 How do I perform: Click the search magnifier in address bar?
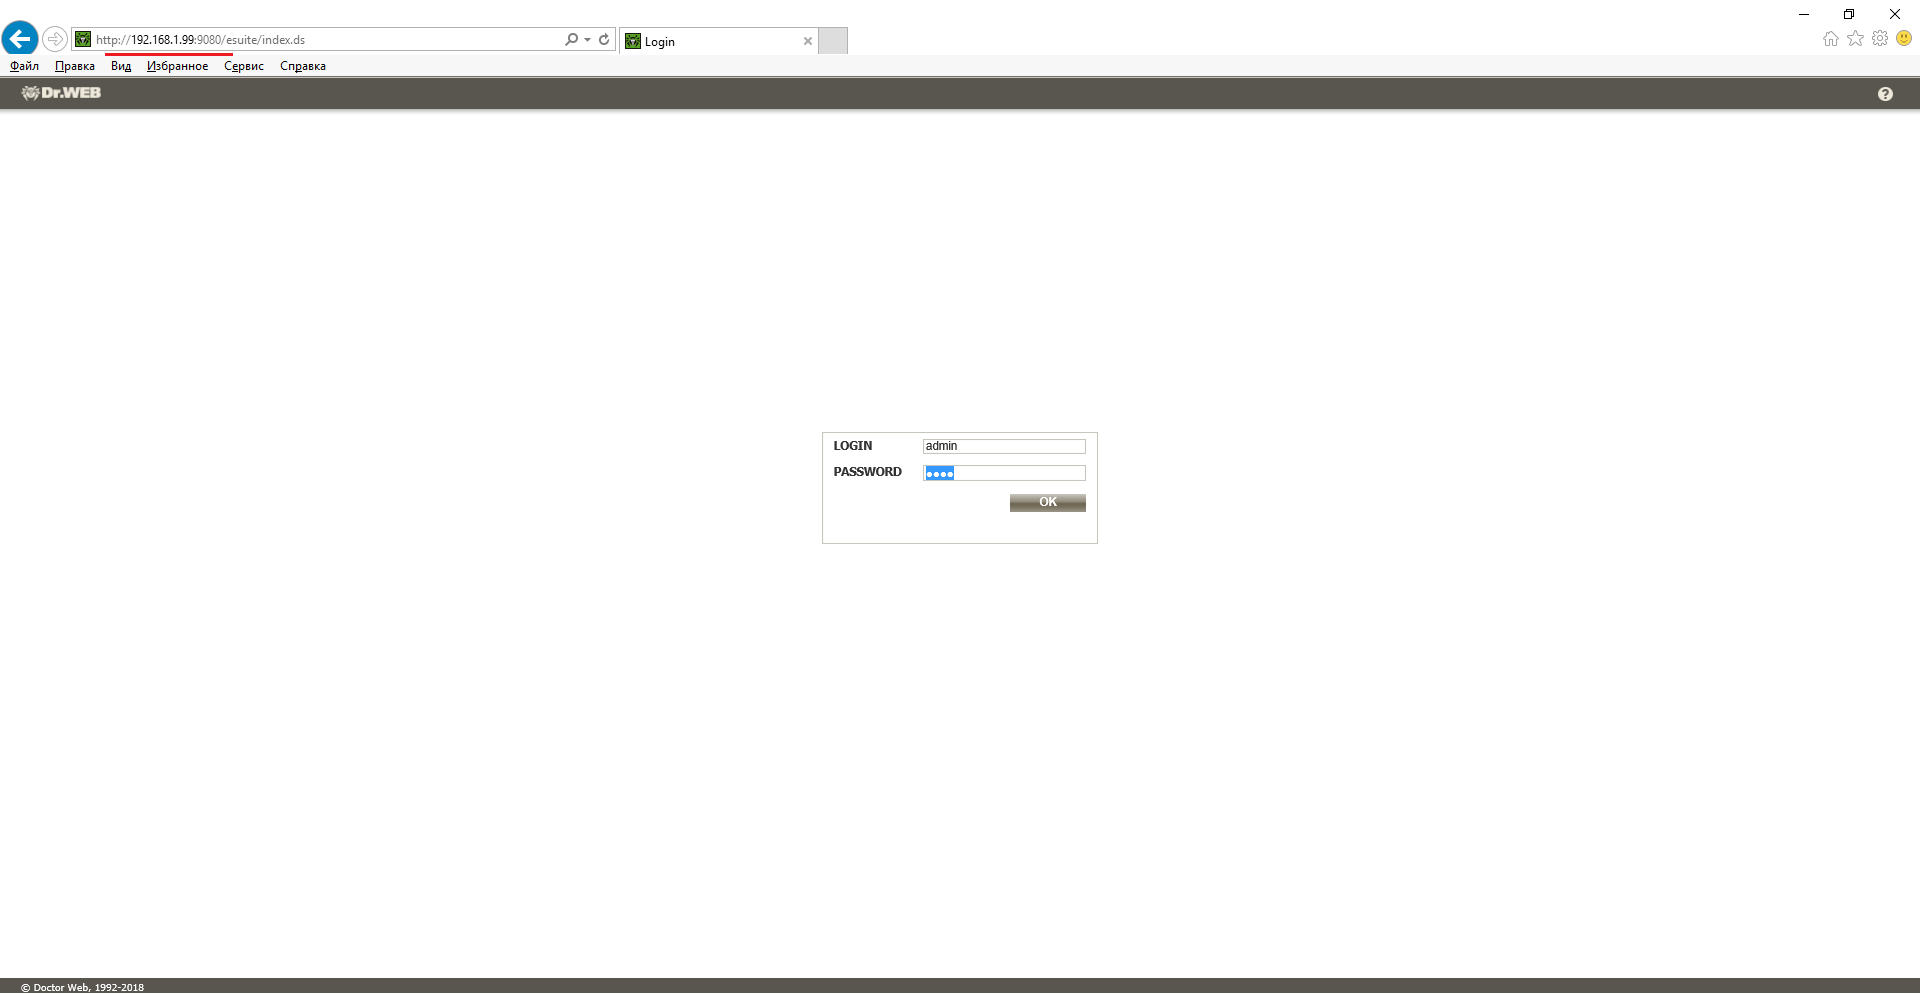[571, 39]
